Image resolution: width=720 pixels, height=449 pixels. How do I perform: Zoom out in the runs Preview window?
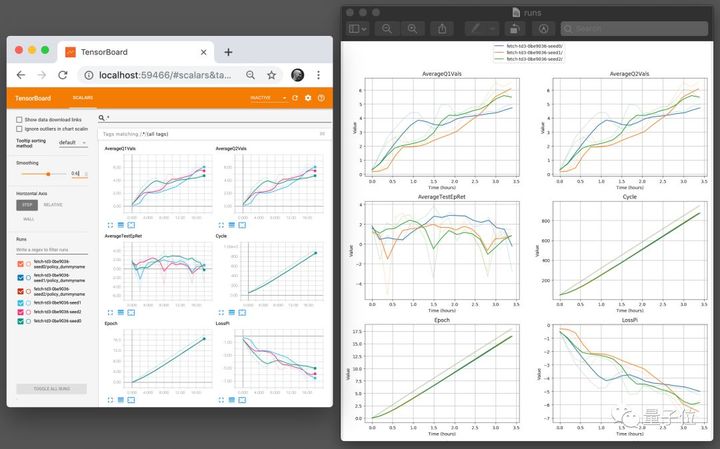tap(387, 29)
